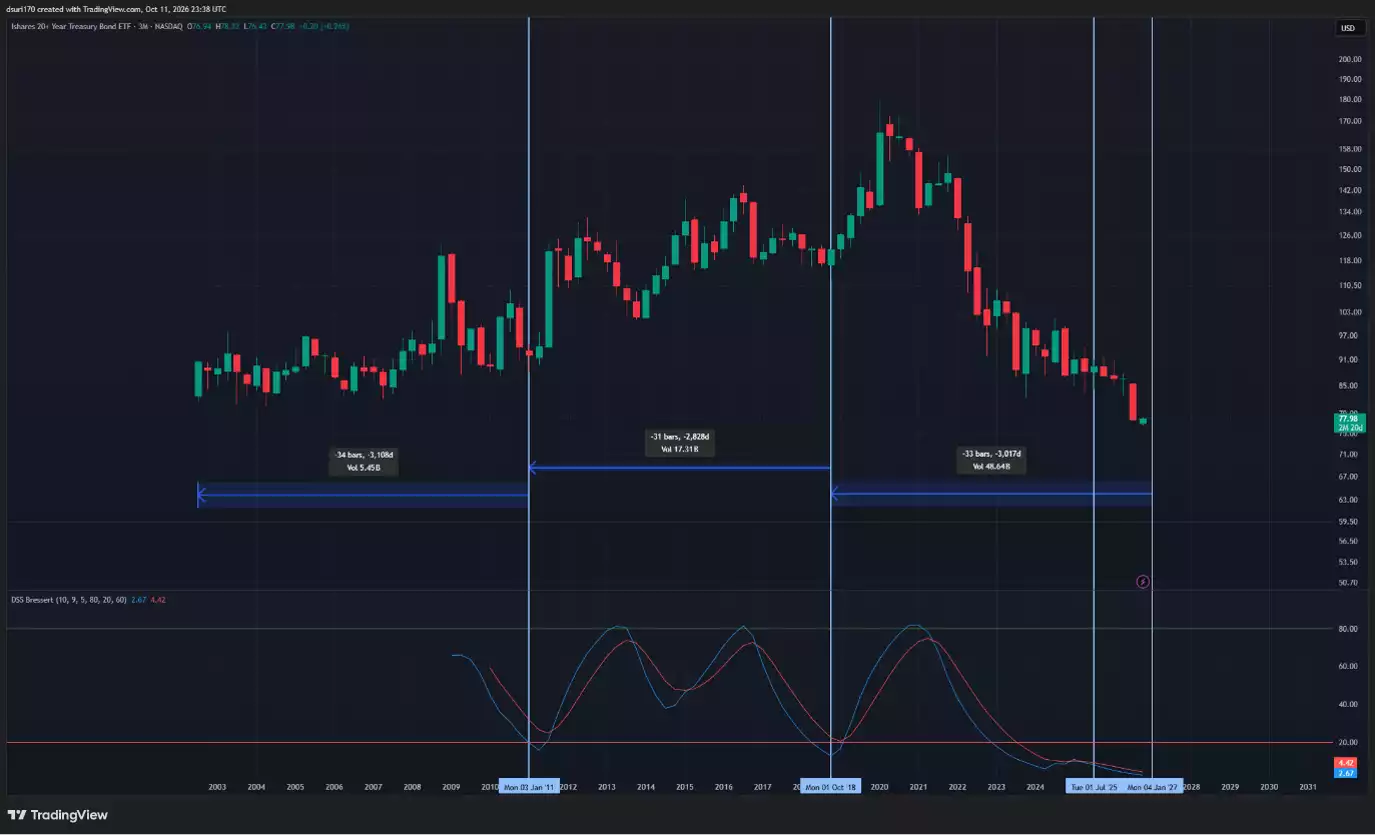Click the 170.00 price scale value
The image size is (1375, 837).
click(x=1350, y=121)
